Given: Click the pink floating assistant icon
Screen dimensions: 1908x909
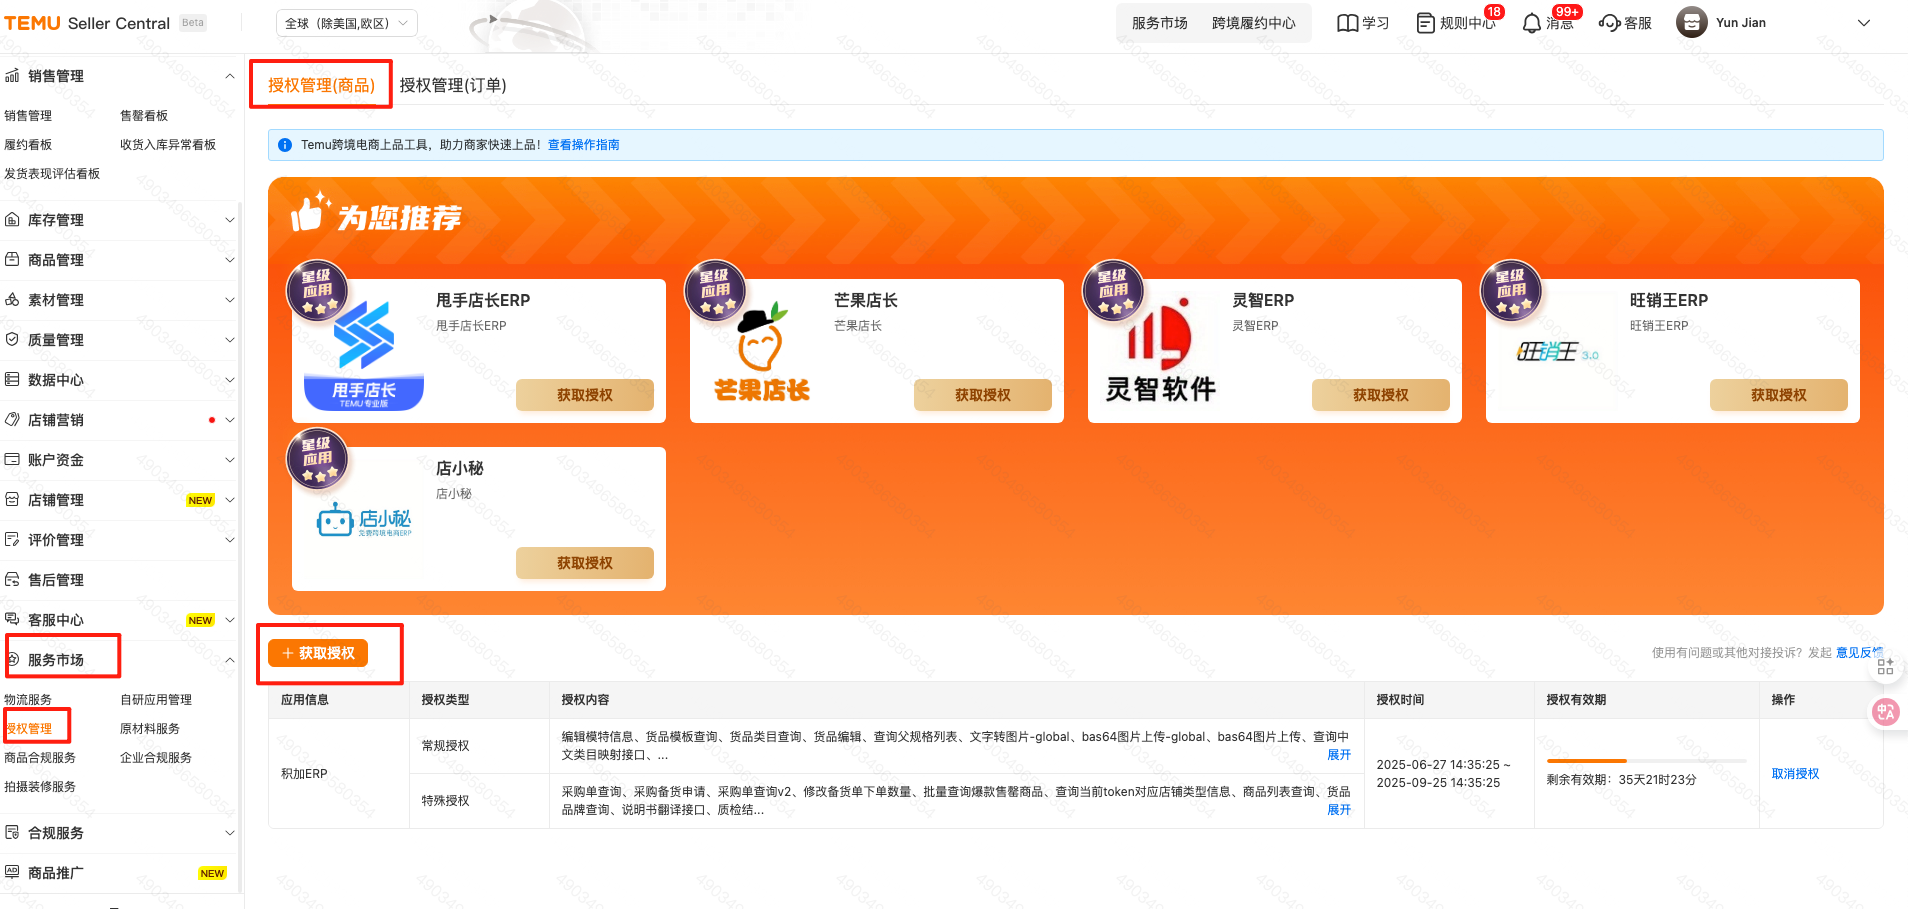Looking at the screenshot, I should [x=1886, y=712].
